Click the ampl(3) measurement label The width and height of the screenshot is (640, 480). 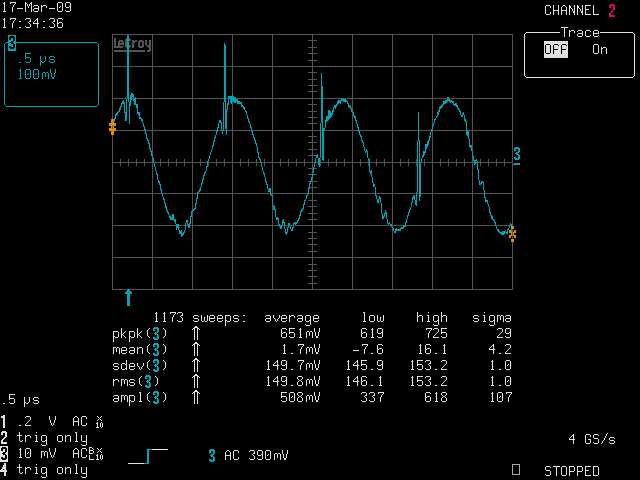140,398
